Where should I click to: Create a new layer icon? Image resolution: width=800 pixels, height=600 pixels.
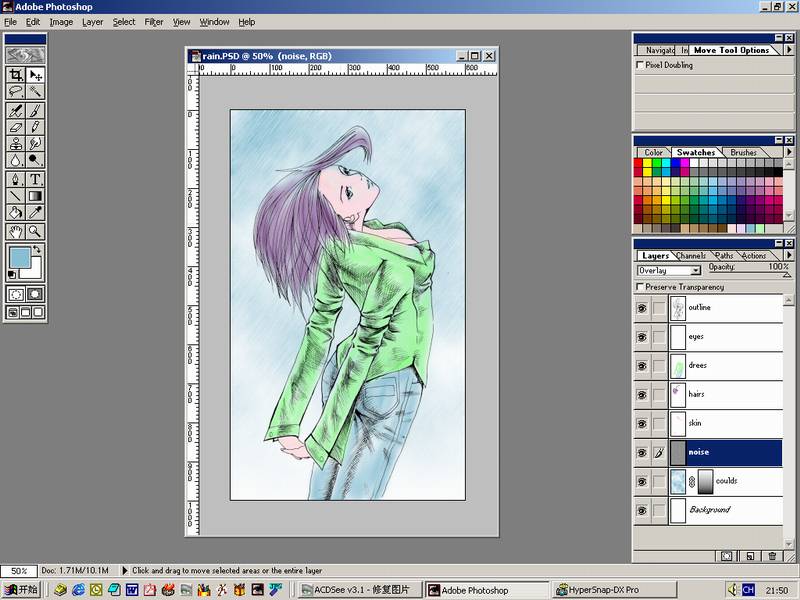pyautogui.click(x=749, y=556)
